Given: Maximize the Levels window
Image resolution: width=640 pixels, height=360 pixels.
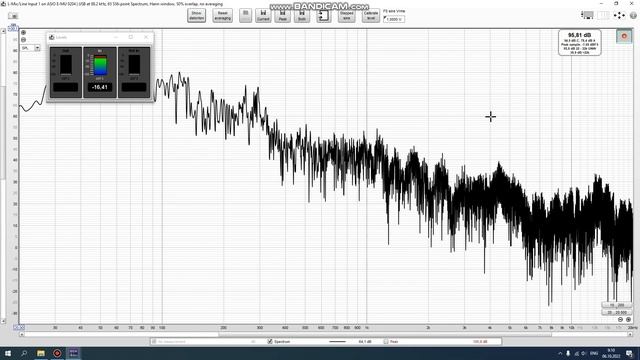Looking at the screenshot, I should (x=131, y=37).
